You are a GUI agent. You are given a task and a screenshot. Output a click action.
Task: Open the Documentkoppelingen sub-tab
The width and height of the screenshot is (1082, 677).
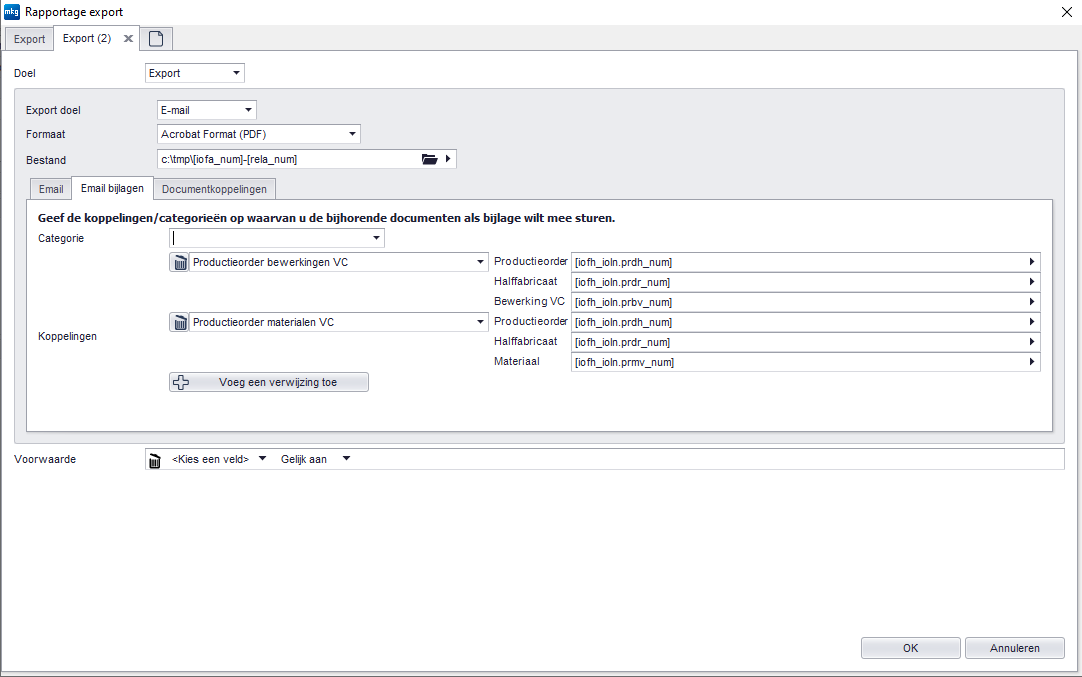215,189
